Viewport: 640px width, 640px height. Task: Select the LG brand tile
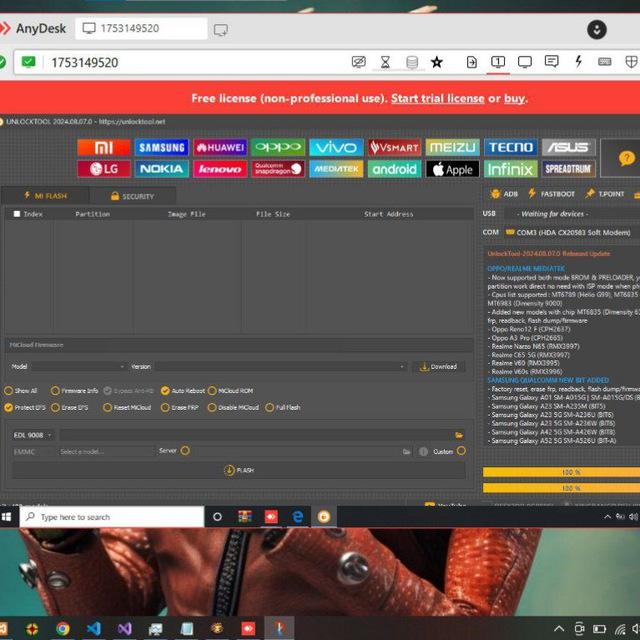[104, 169]
